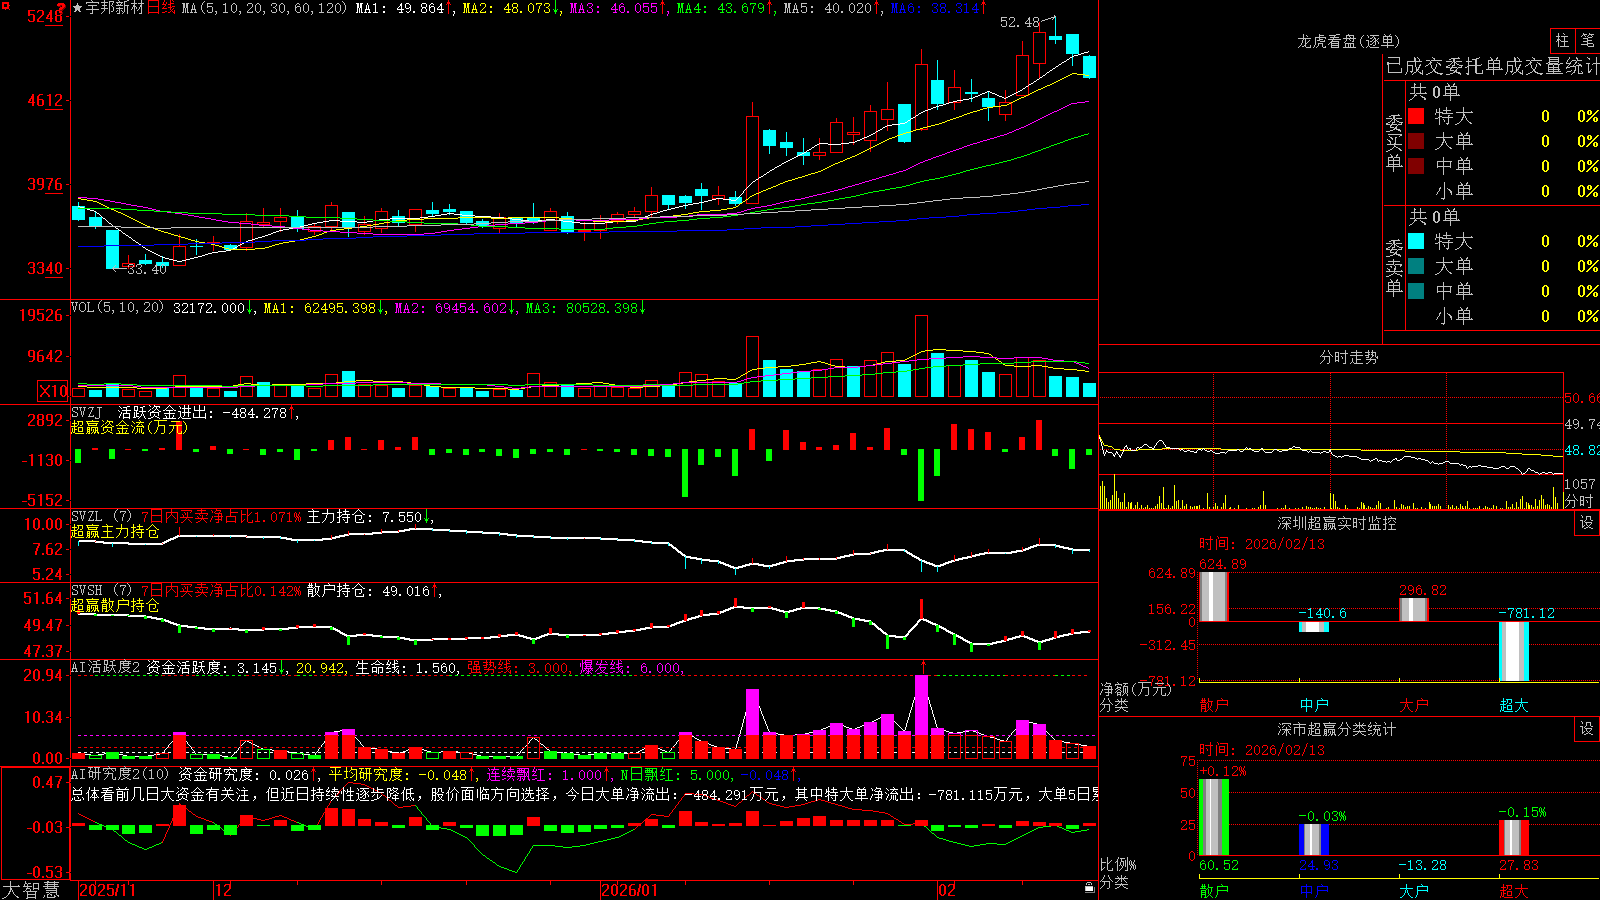Select the red 特大 buy-order swatch
This screenshot has width=1600, height=900.
(1416, 116)
